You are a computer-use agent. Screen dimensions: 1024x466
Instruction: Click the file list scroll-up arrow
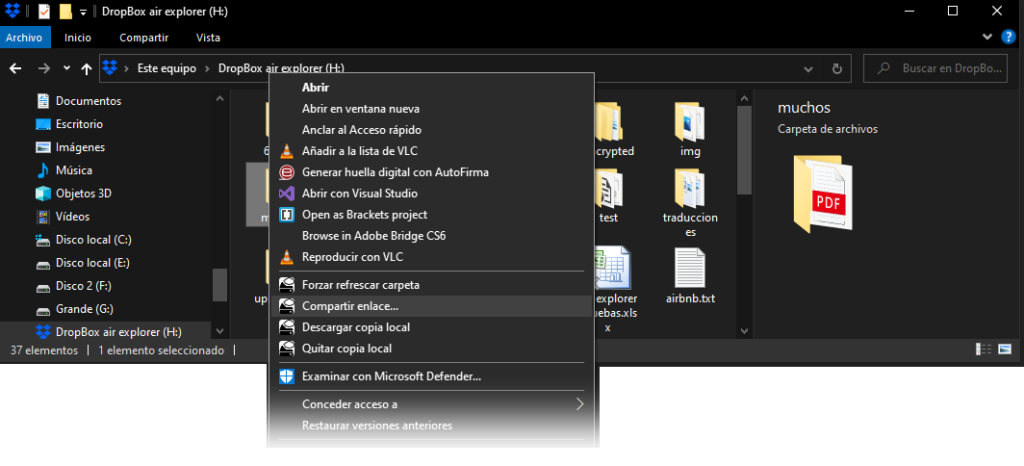744,98
